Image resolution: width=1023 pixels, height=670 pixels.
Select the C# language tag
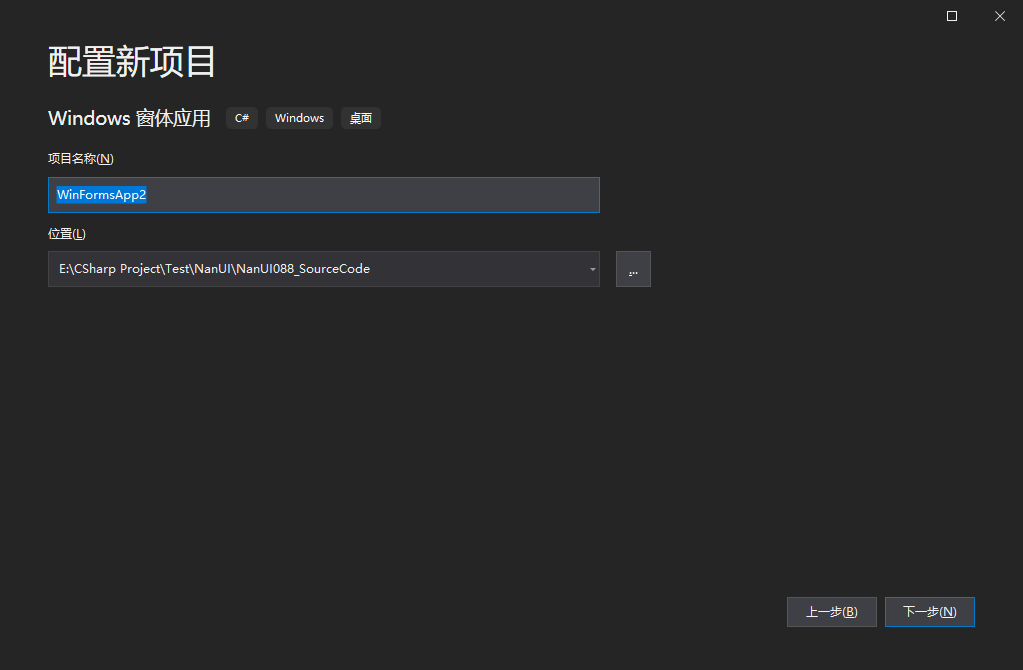[x=241, y=118]
